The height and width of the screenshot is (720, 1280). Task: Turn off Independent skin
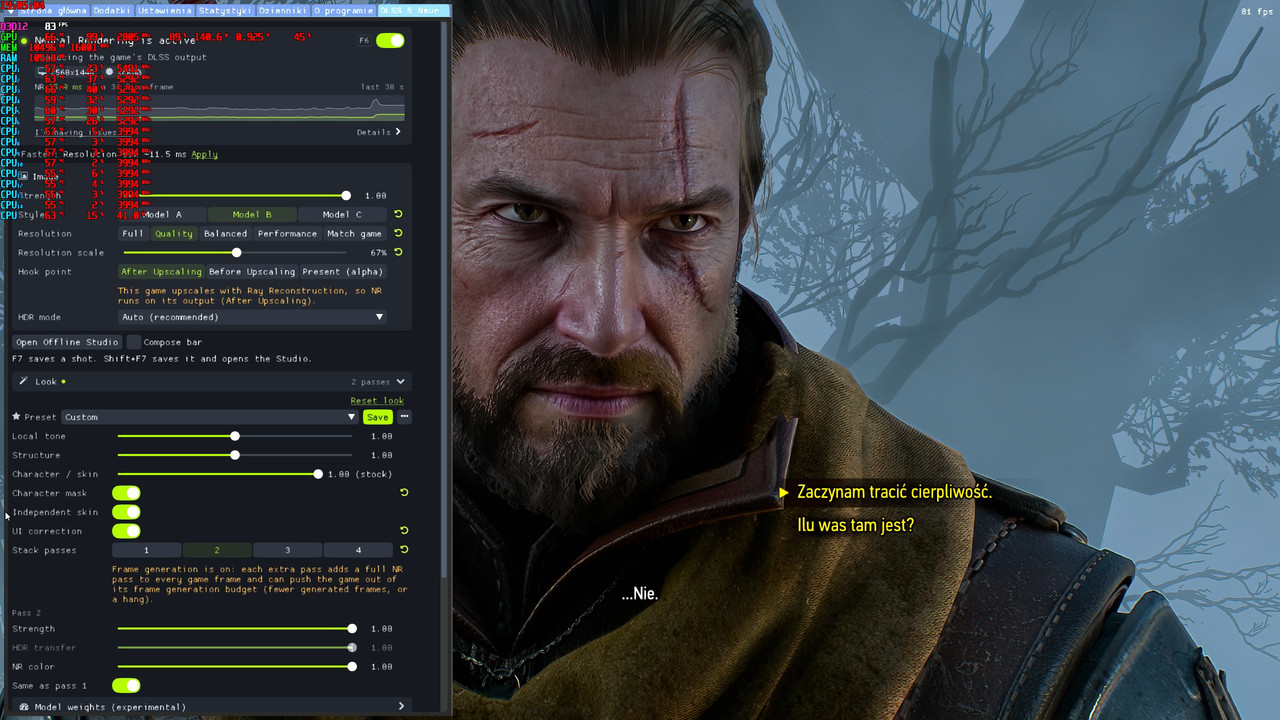(126, 512)
